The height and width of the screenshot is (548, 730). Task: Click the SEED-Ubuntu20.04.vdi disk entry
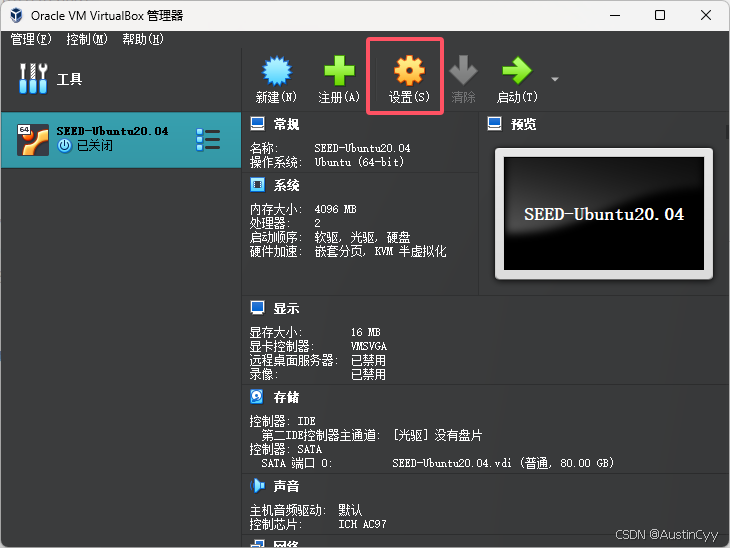(503, 463)
